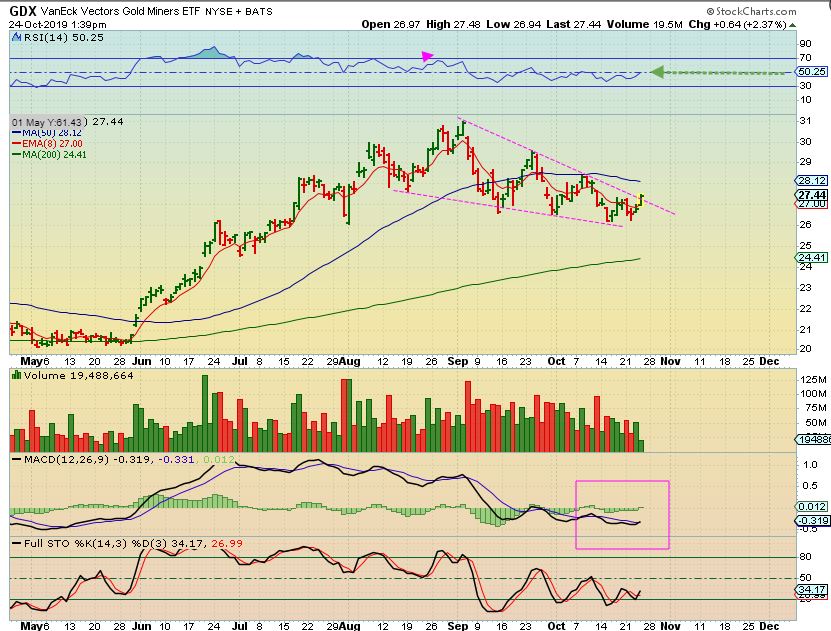Click the Jun label on main chart date axis
The image size is (831, 631).
pos(142,361)
